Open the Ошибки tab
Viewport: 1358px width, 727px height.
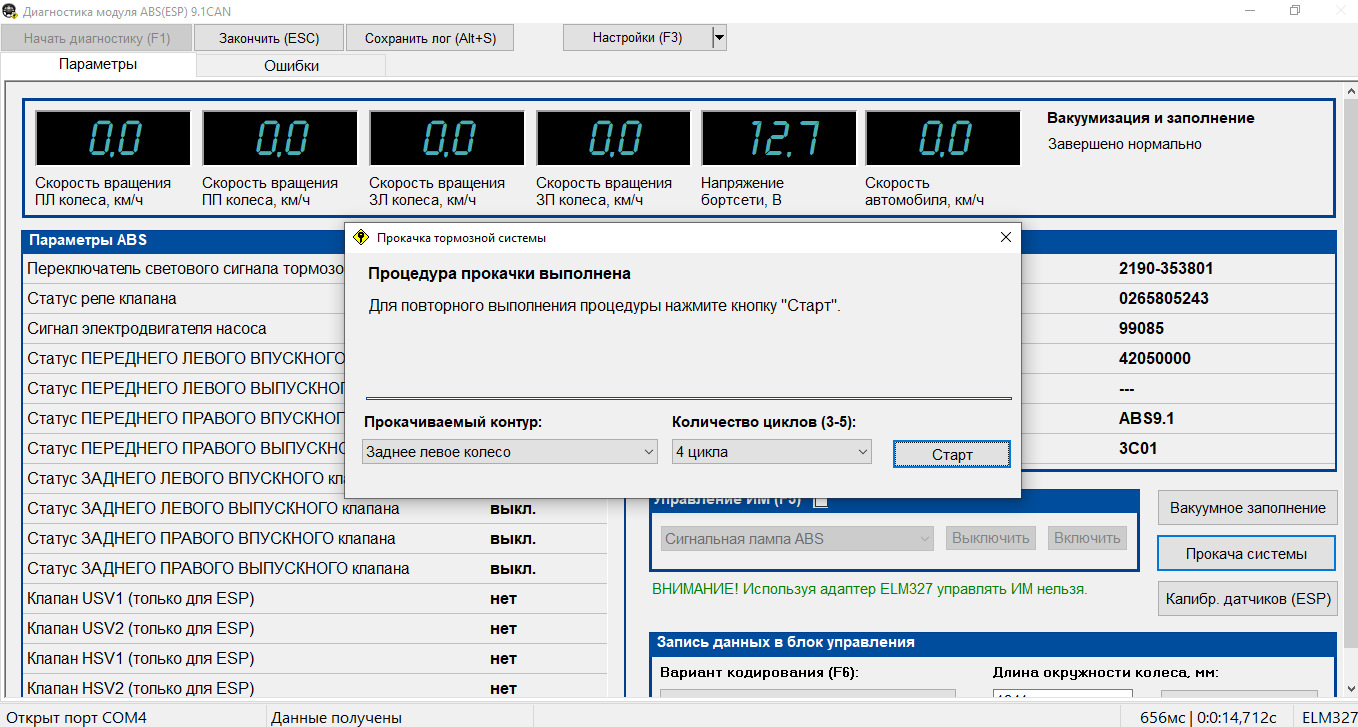click(x=291, y=66)
